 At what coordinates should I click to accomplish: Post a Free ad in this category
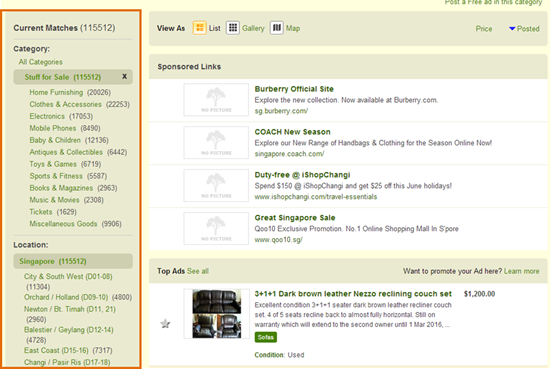point(493,2)
